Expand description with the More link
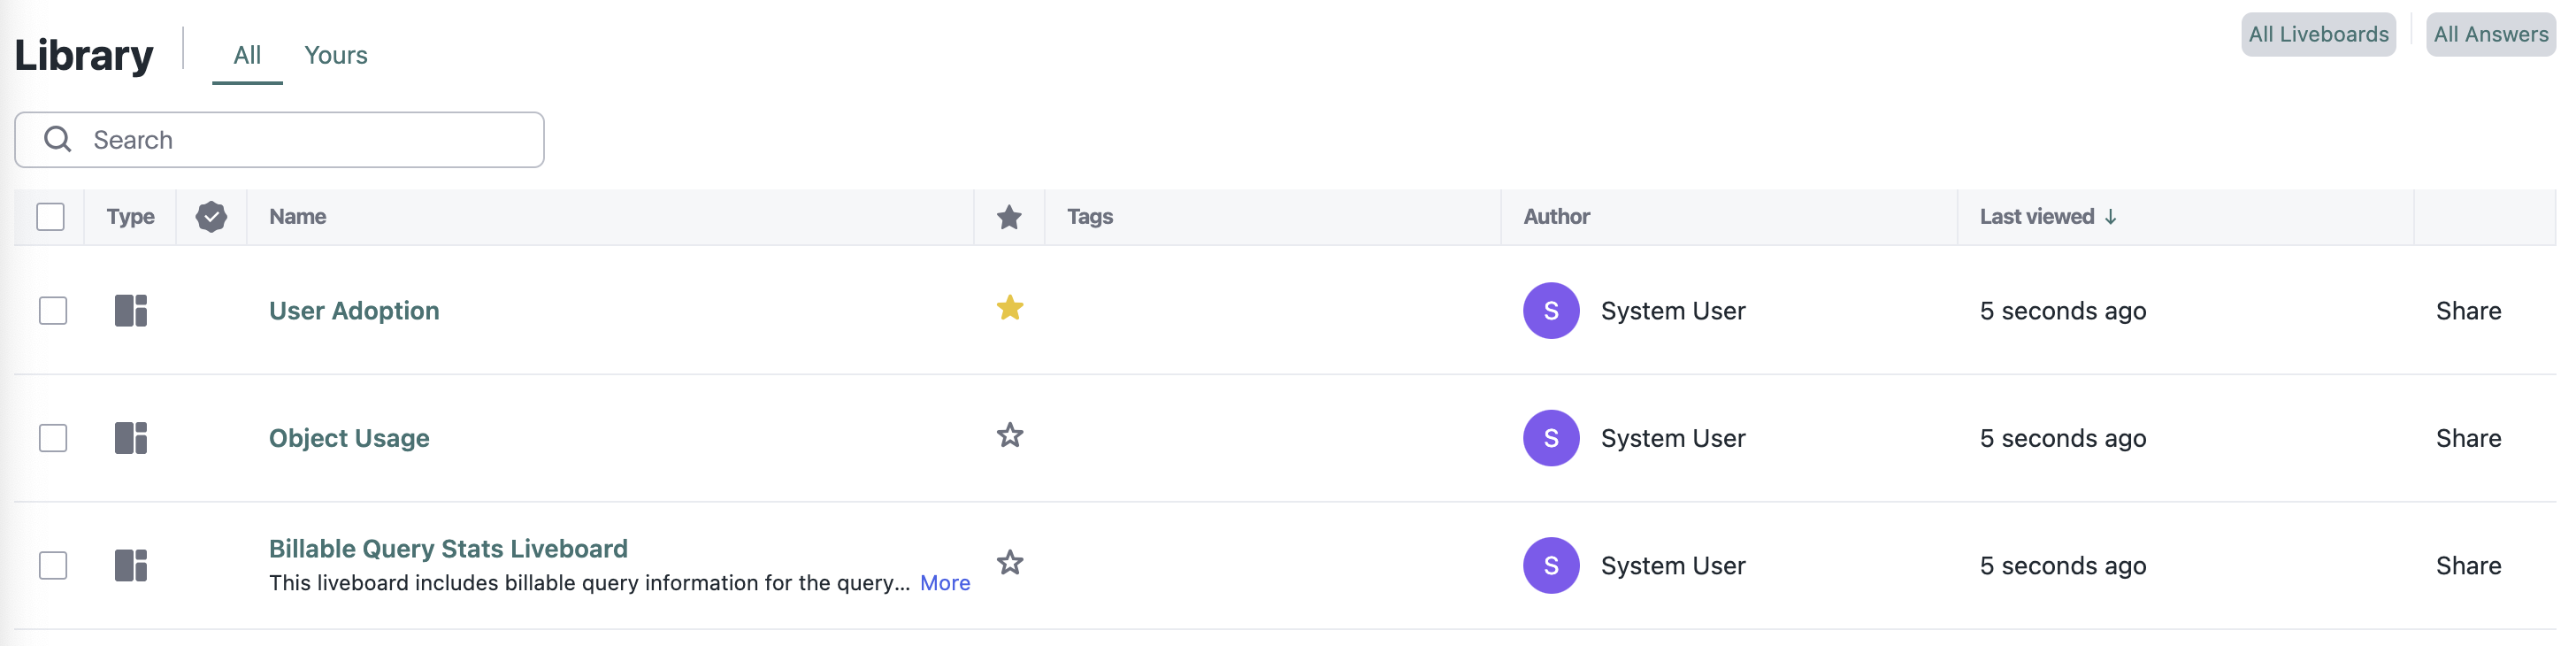 [x=944, y=583]
